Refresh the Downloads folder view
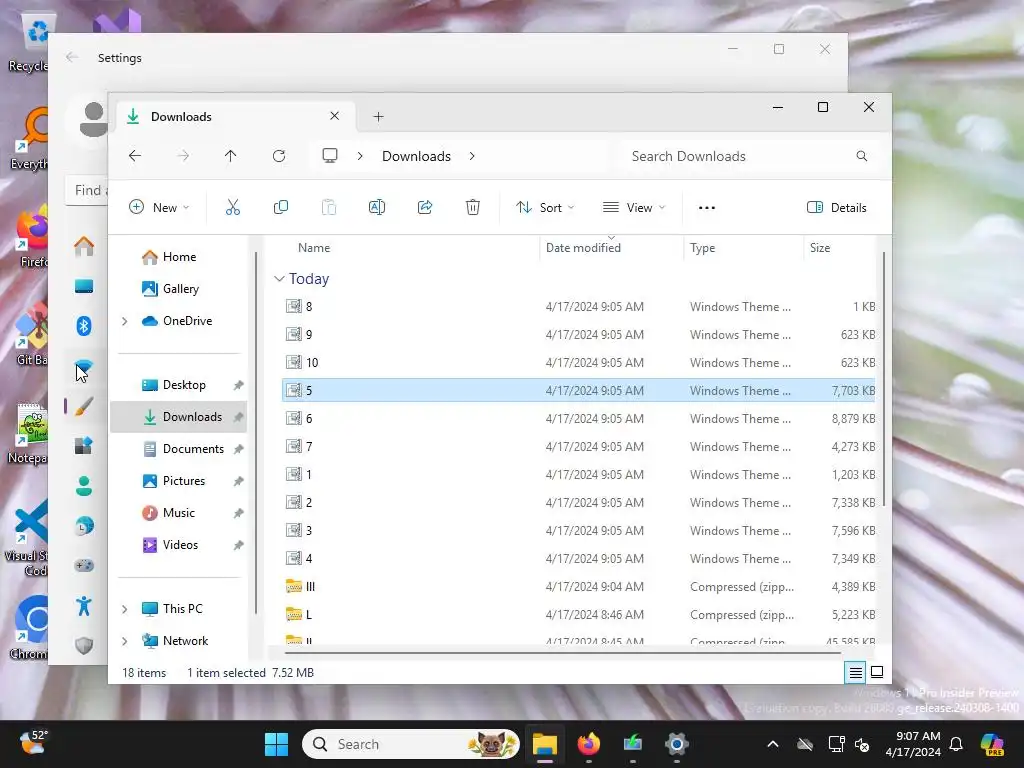 [x=279, y=156]
